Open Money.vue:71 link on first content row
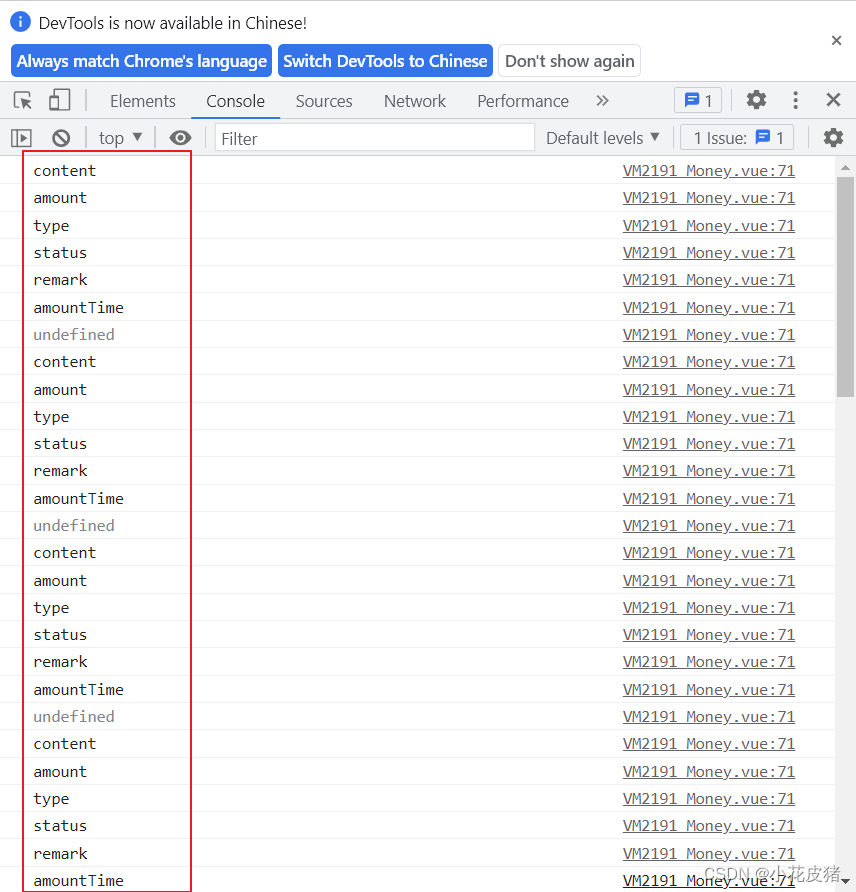The height and width of the screenshot is (892, 856). click(x=709, y=171)
